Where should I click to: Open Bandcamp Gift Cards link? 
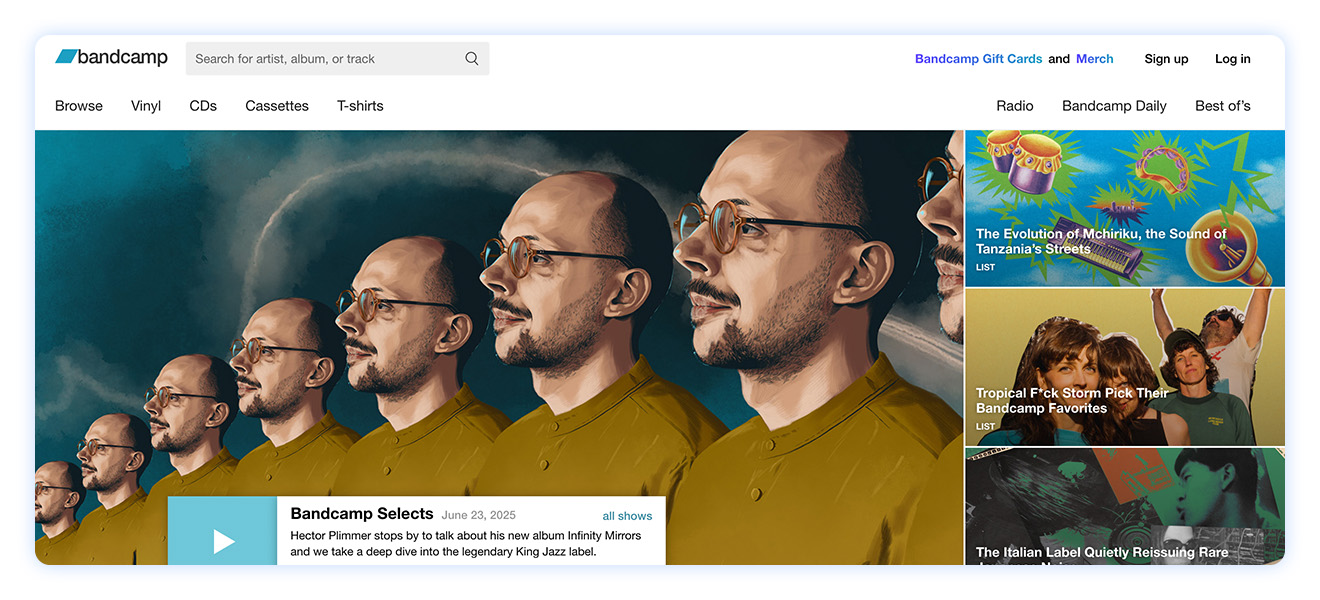tap(978, 59)
